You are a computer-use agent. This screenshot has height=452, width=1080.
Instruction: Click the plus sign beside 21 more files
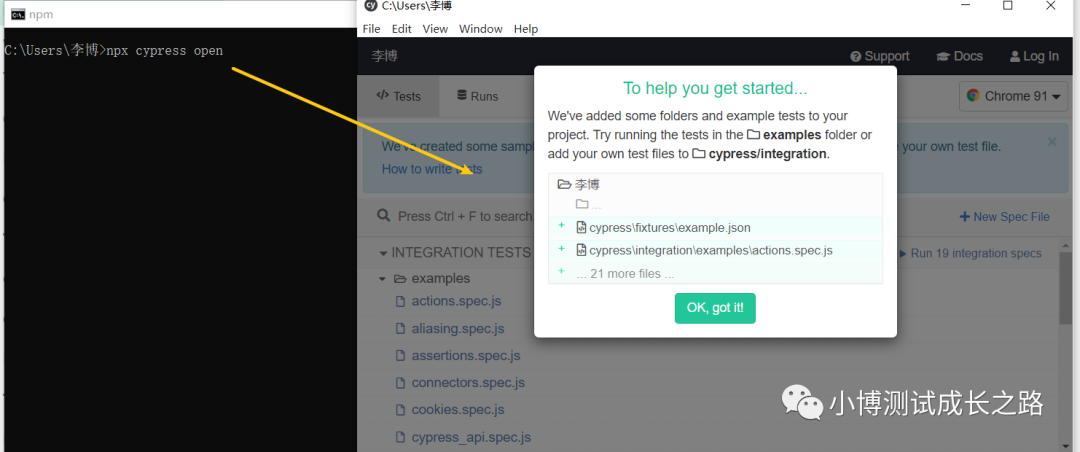point(561,271)
